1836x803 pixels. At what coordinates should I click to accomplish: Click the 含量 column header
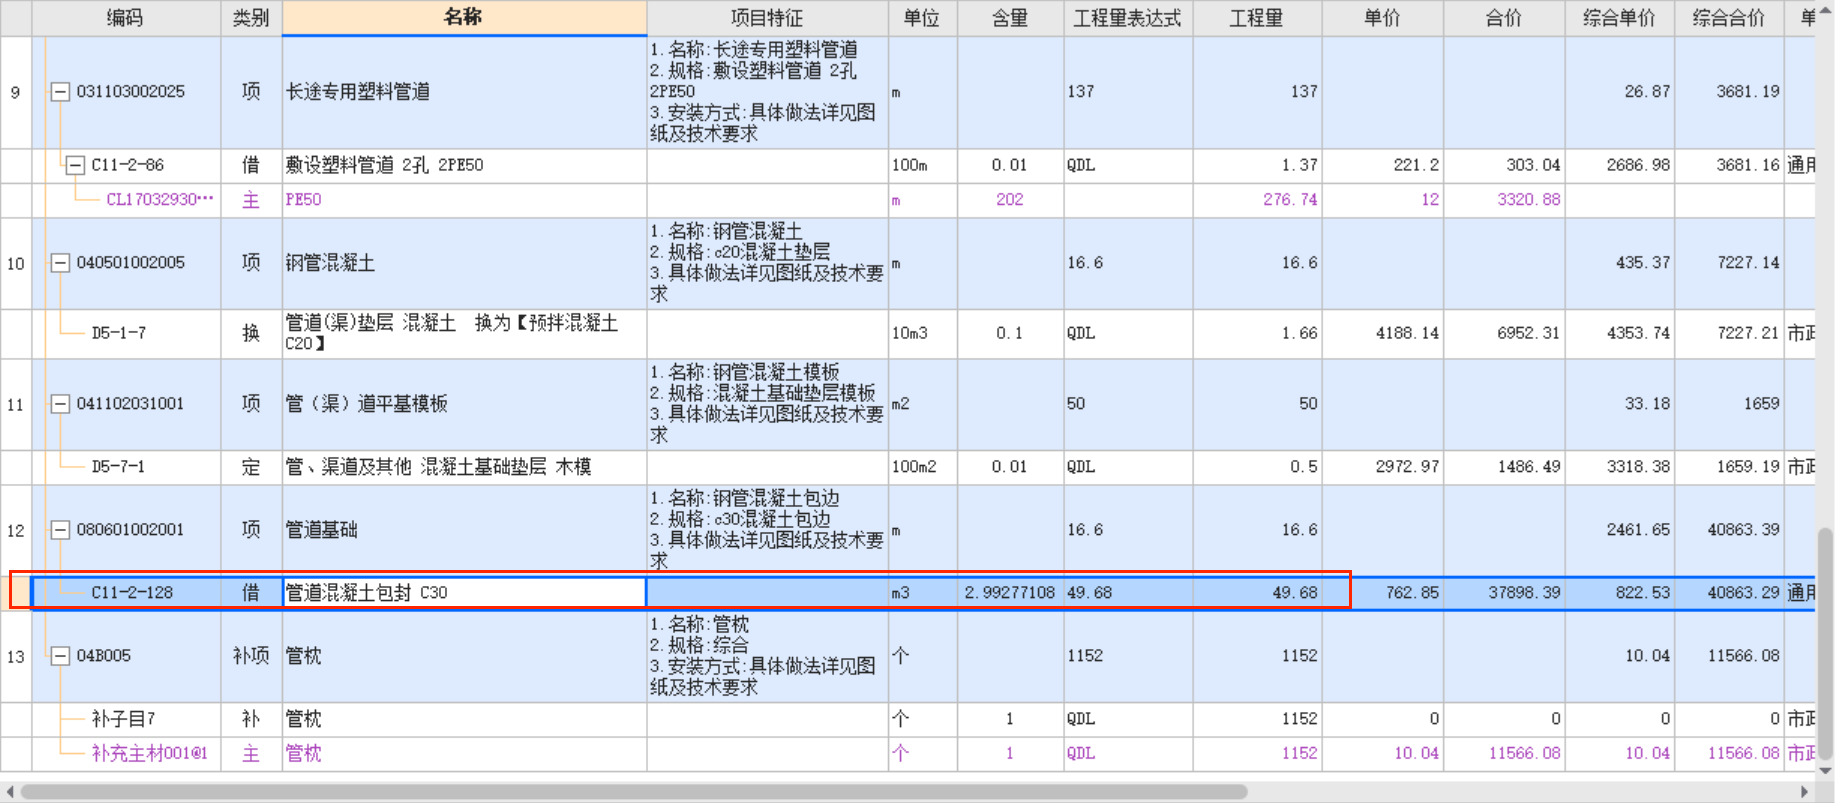coord(1010,18)
